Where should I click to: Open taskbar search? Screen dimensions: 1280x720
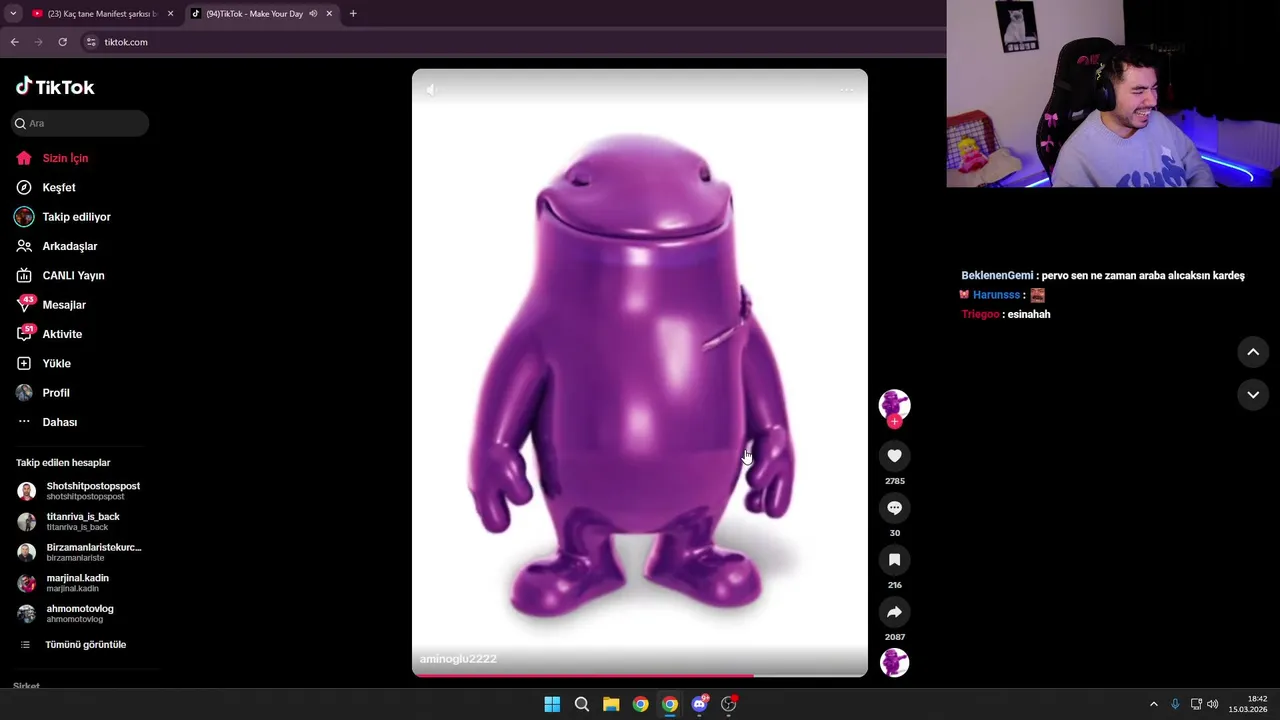581,704
